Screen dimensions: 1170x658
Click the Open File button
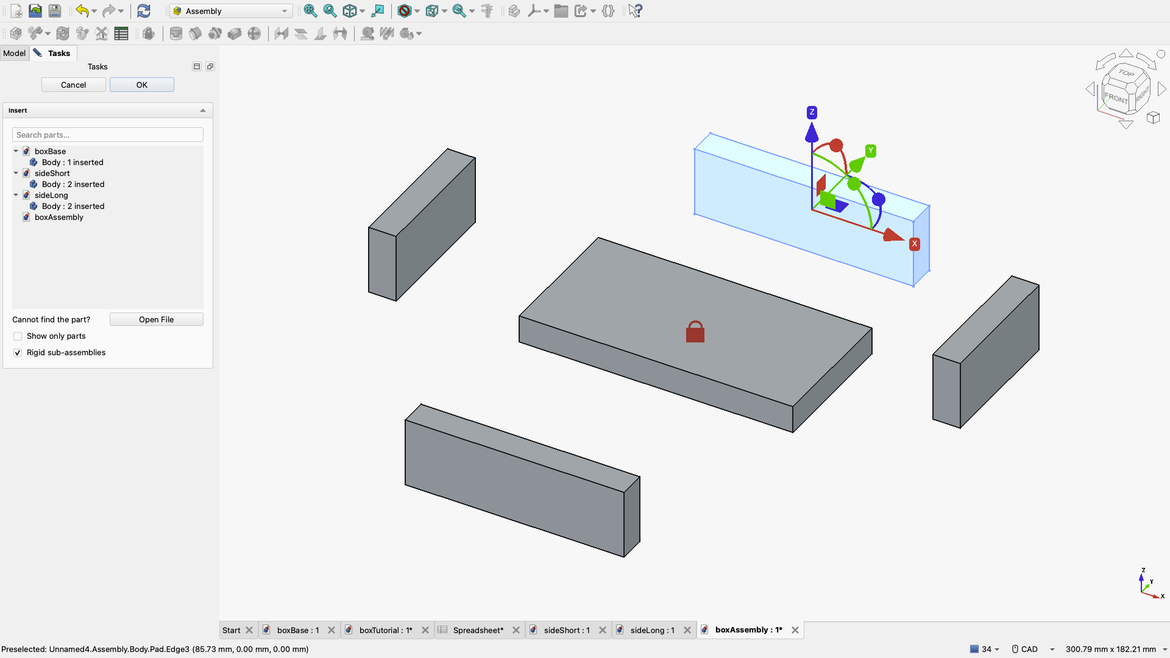(x=156, y=320)
